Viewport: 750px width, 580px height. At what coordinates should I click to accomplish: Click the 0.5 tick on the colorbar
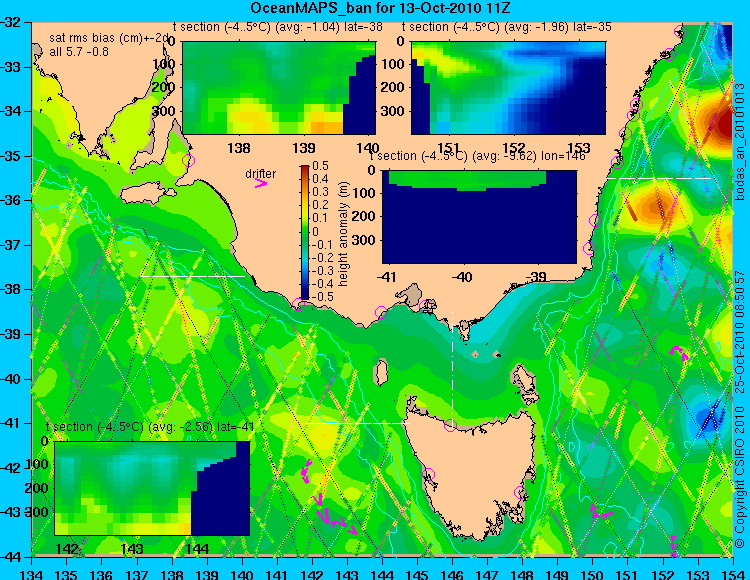320,166
